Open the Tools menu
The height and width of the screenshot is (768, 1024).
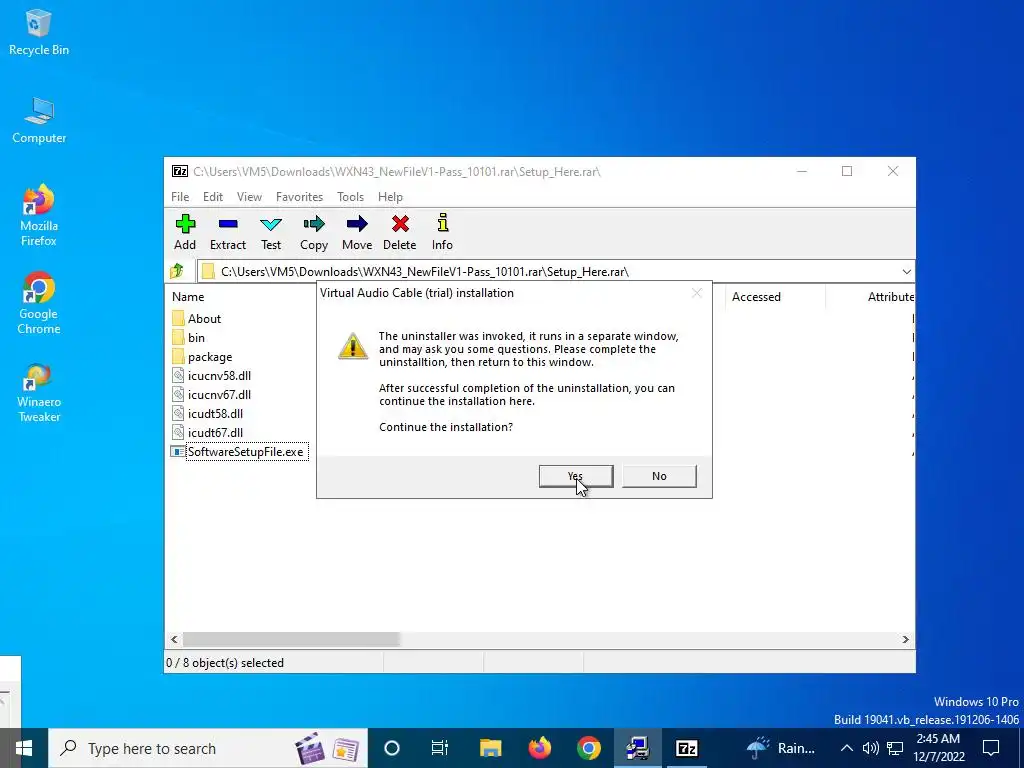coord(350,197)
